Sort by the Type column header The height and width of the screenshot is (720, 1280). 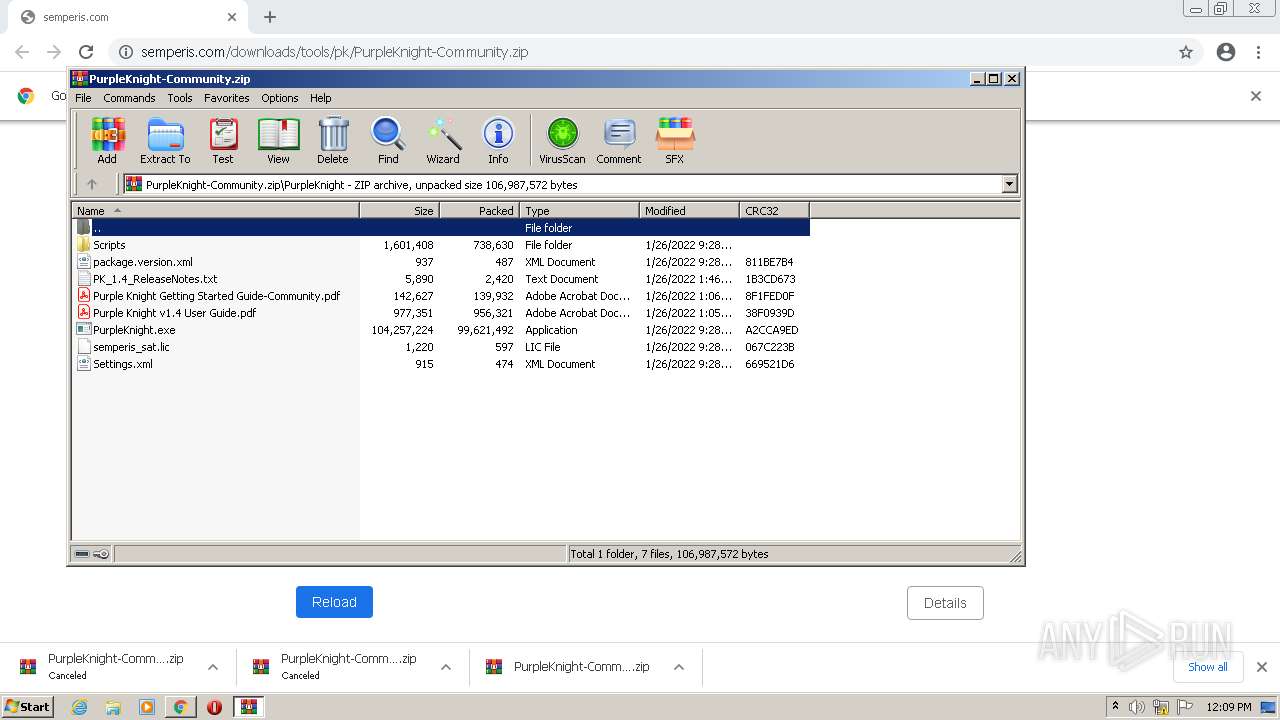(x=579, y=210)
